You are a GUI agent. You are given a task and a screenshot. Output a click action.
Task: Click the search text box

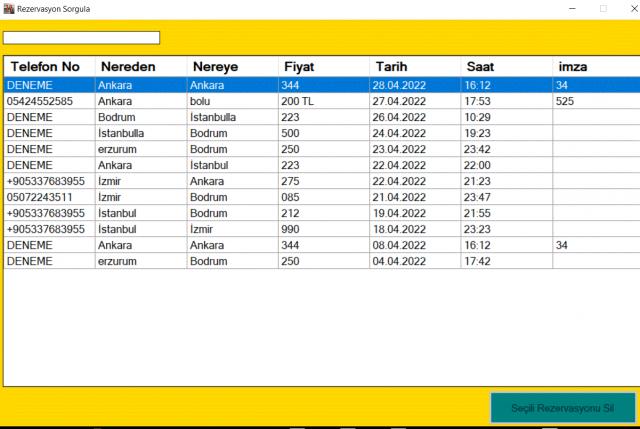tap(81, 38)
